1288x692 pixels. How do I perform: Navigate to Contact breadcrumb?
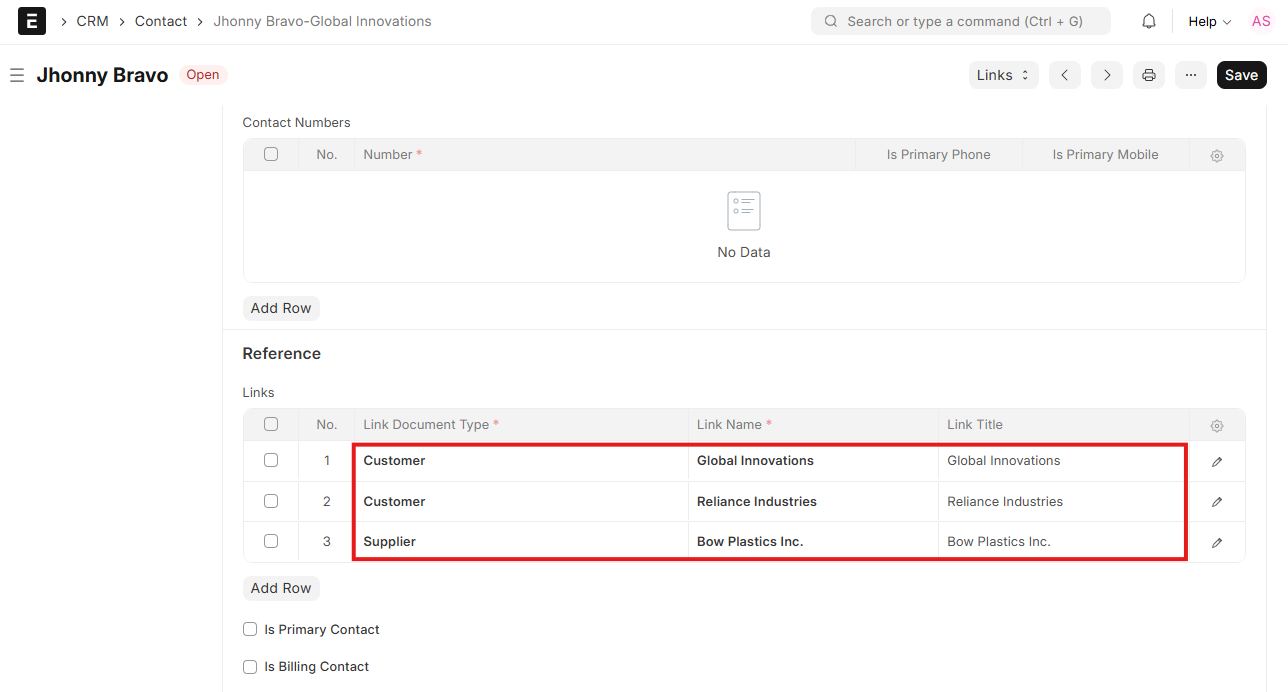point(161,21)
